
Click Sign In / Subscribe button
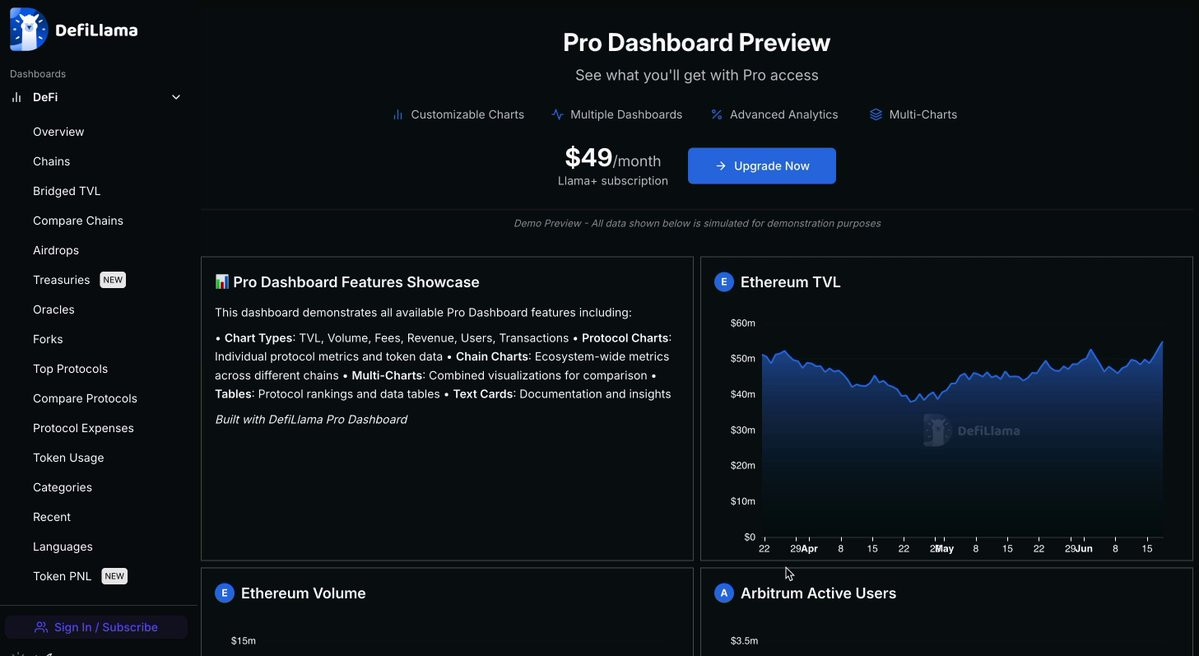point(96,627)
